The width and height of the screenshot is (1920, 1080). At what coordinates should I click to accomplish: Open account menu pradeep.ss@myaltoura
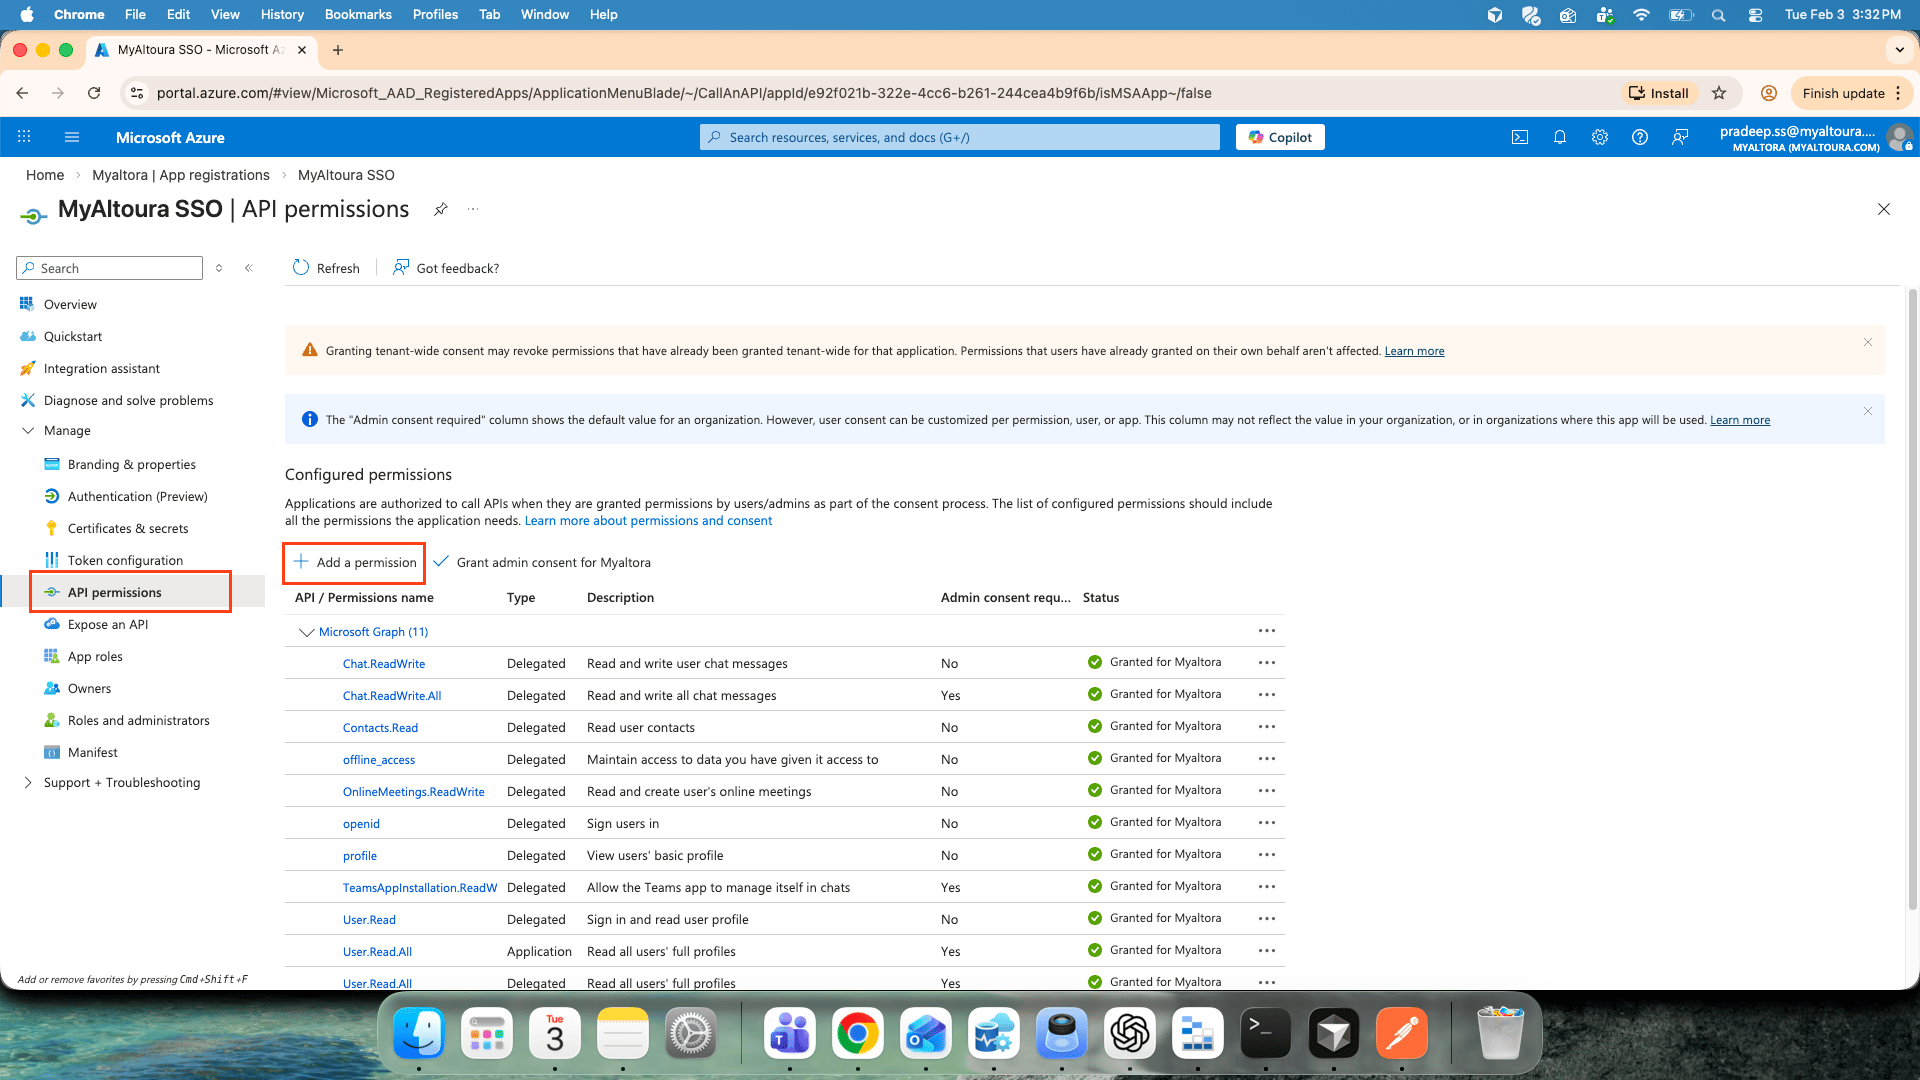click(1815, 138)
